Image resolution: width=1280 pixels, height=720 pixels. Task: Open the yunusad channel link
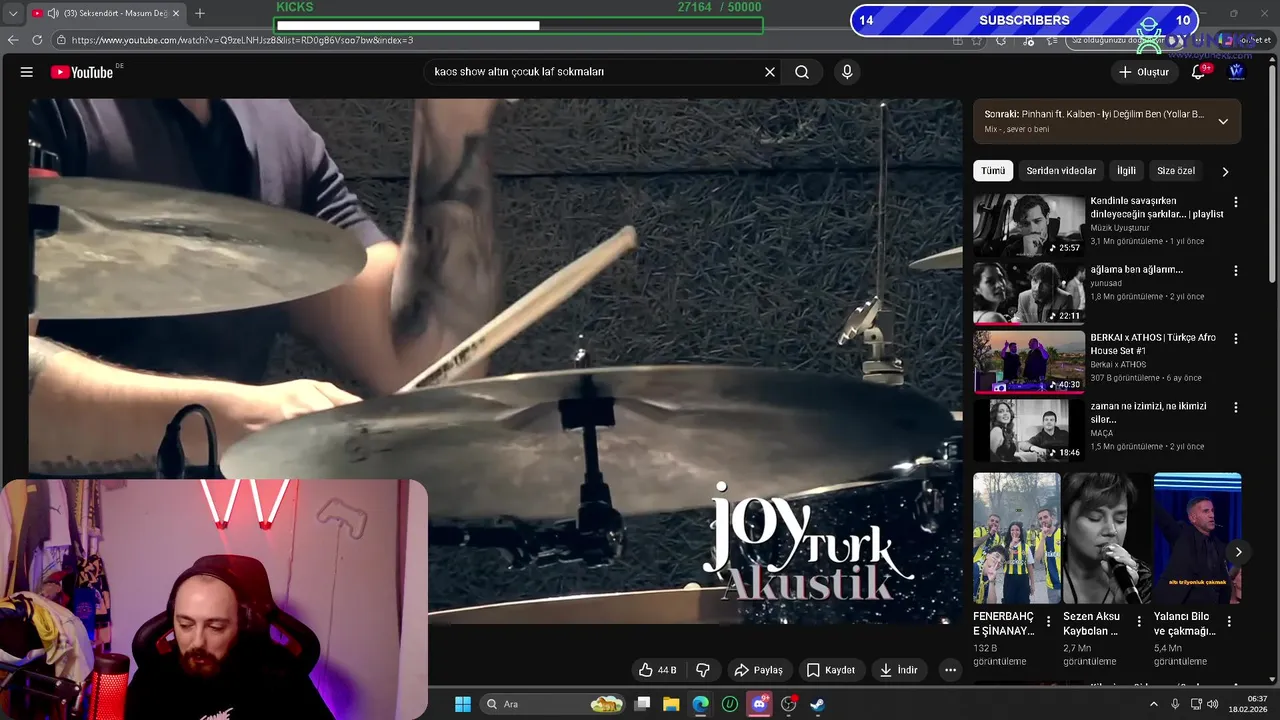click(x=1106, y=283)
